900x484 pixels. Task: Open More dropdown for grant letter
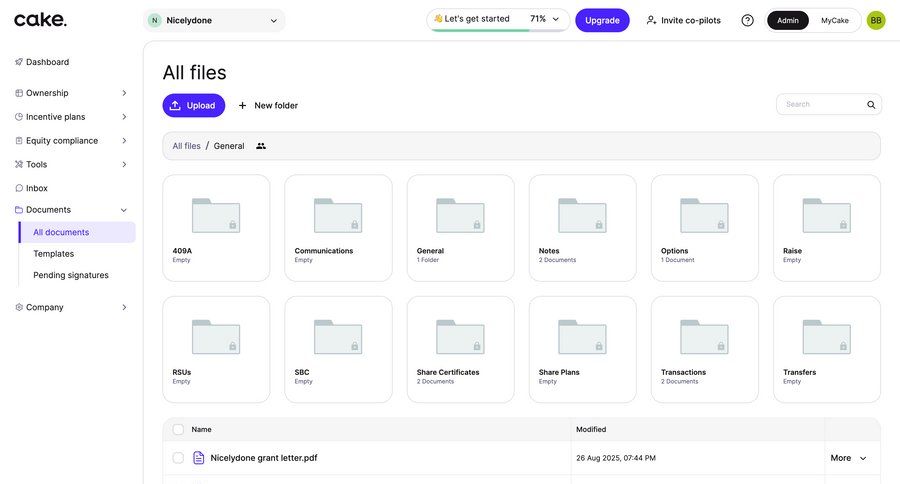pos(848,458)
